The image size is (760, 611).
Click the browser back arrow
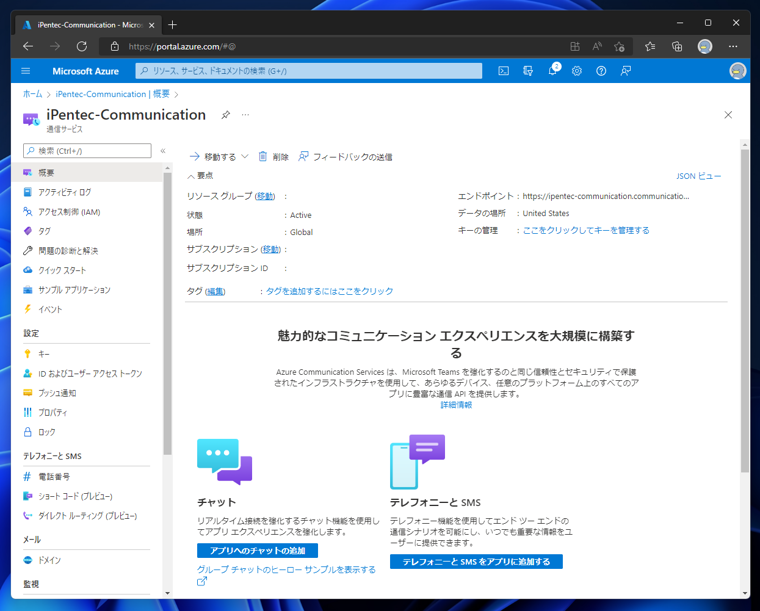(x=28, y=47)
